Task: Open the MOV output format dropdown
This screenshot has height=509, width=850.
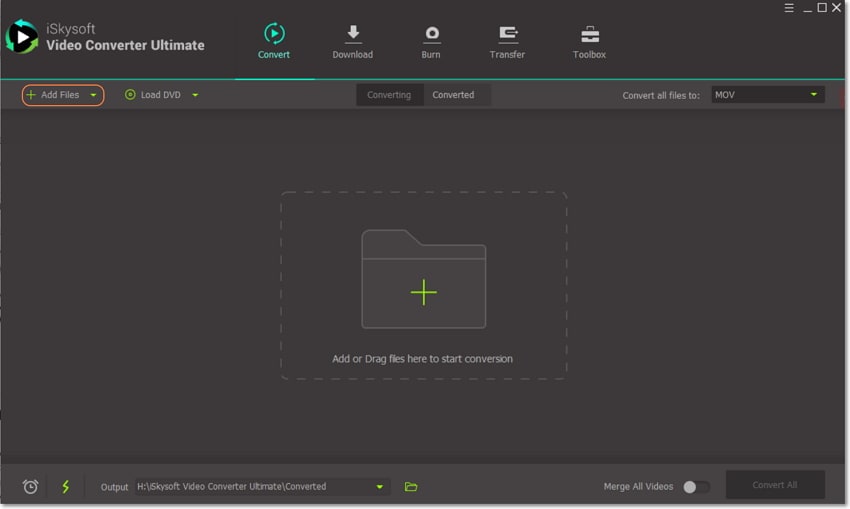Action: [x=768, y=95]
